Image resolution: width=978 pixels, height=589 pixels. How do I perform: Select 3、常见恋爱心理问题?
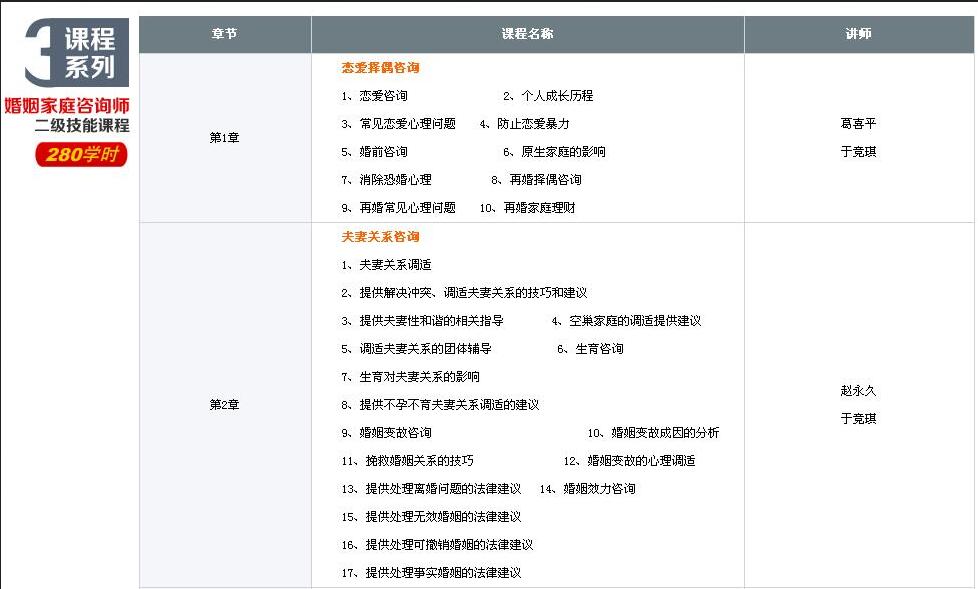(x=399, y=124)
